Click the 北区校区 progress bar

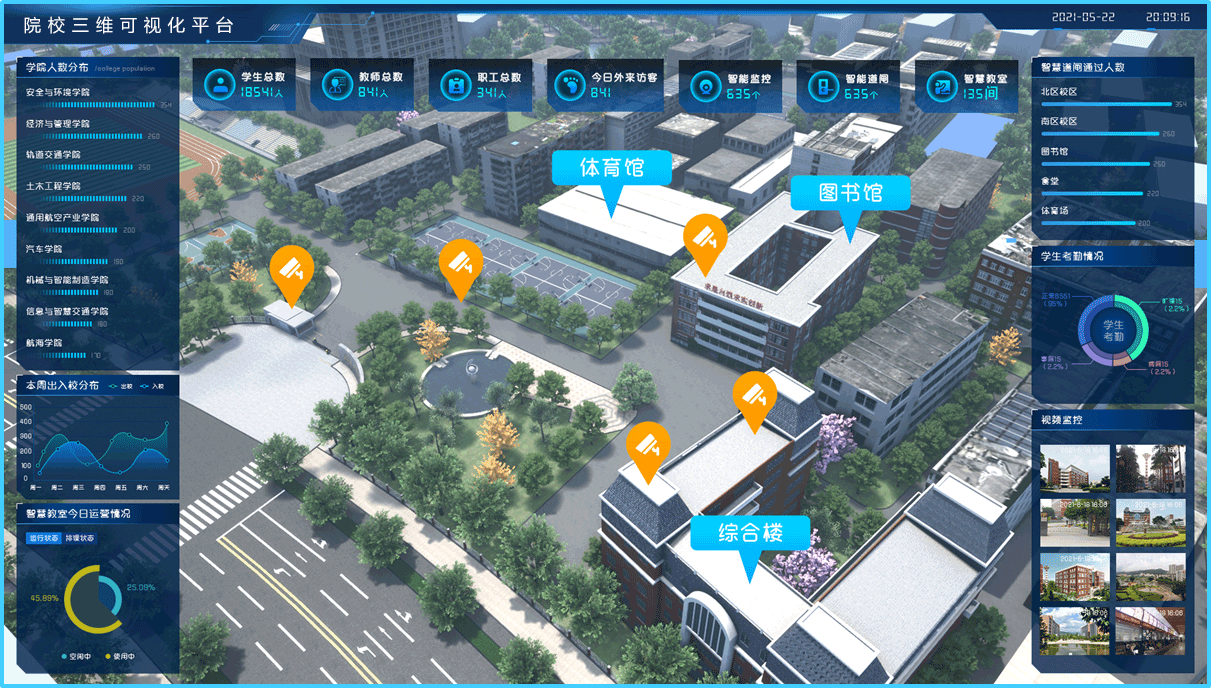click(x=1105, y=103)
